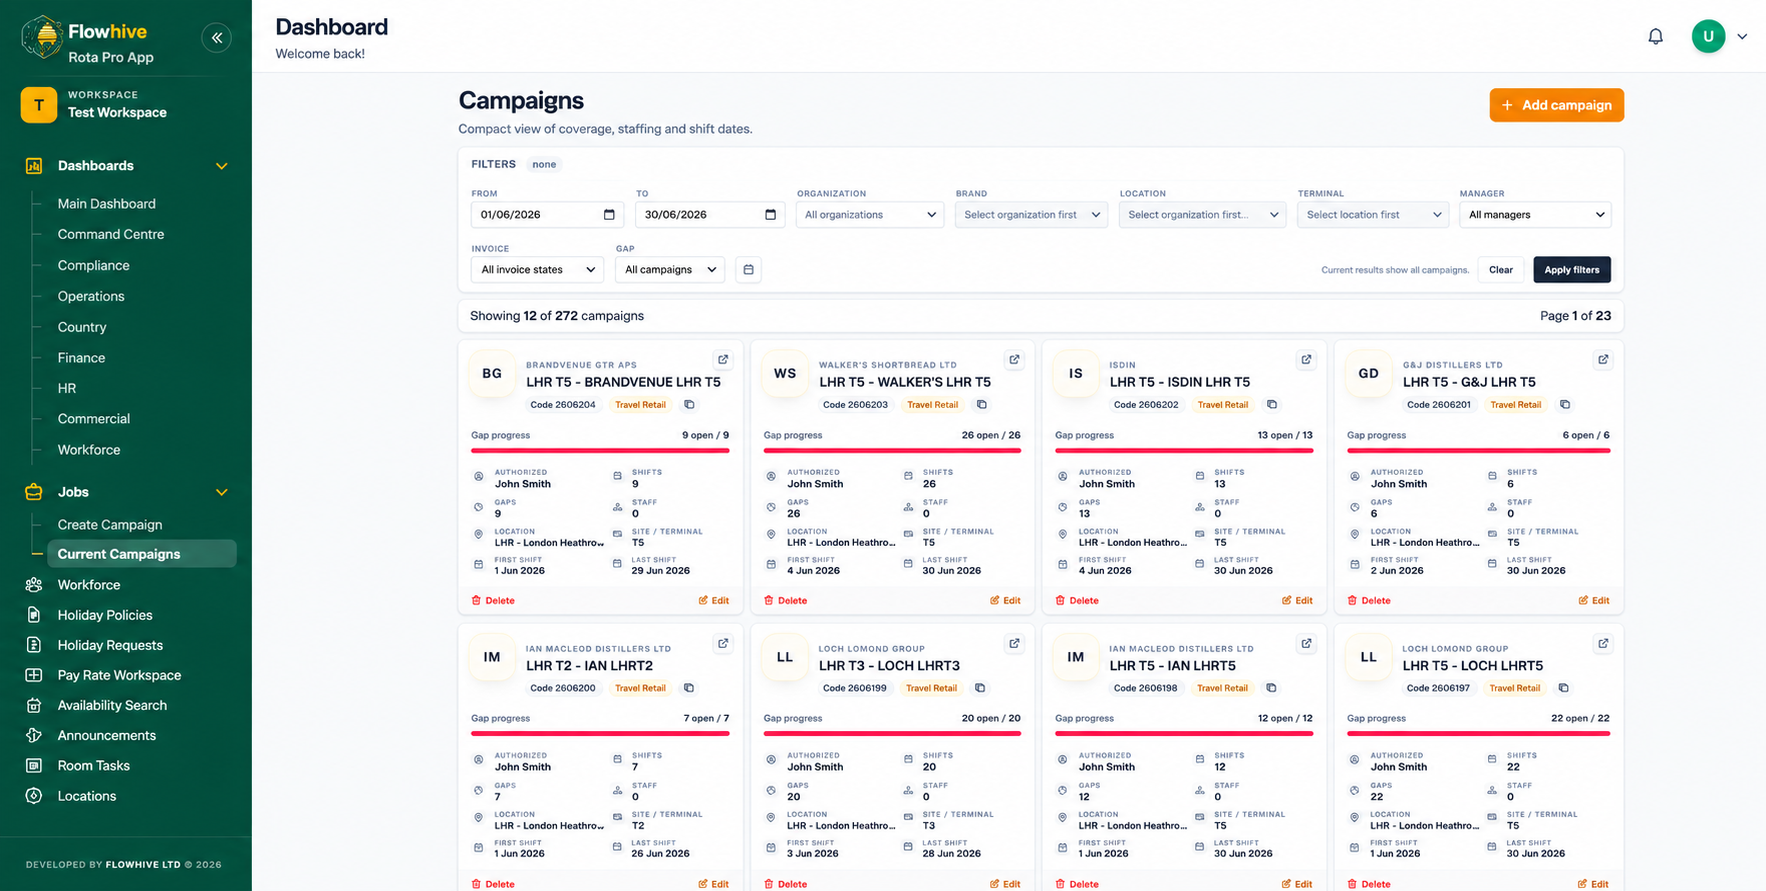The width and height of the screenshot is (1766, 891).
Task: Open the user avatar menu
Action: click(x=1708, y=37)
